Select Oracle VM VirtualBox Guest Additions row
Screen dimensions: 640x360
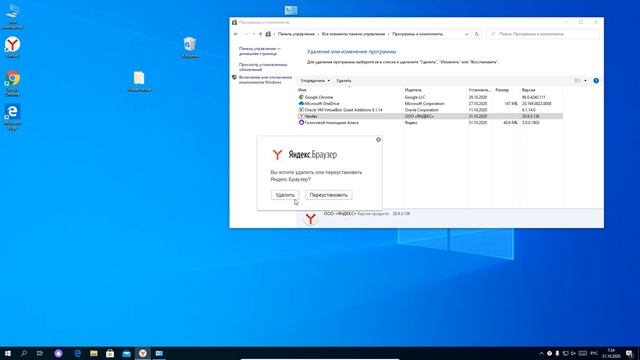point(430,110)
